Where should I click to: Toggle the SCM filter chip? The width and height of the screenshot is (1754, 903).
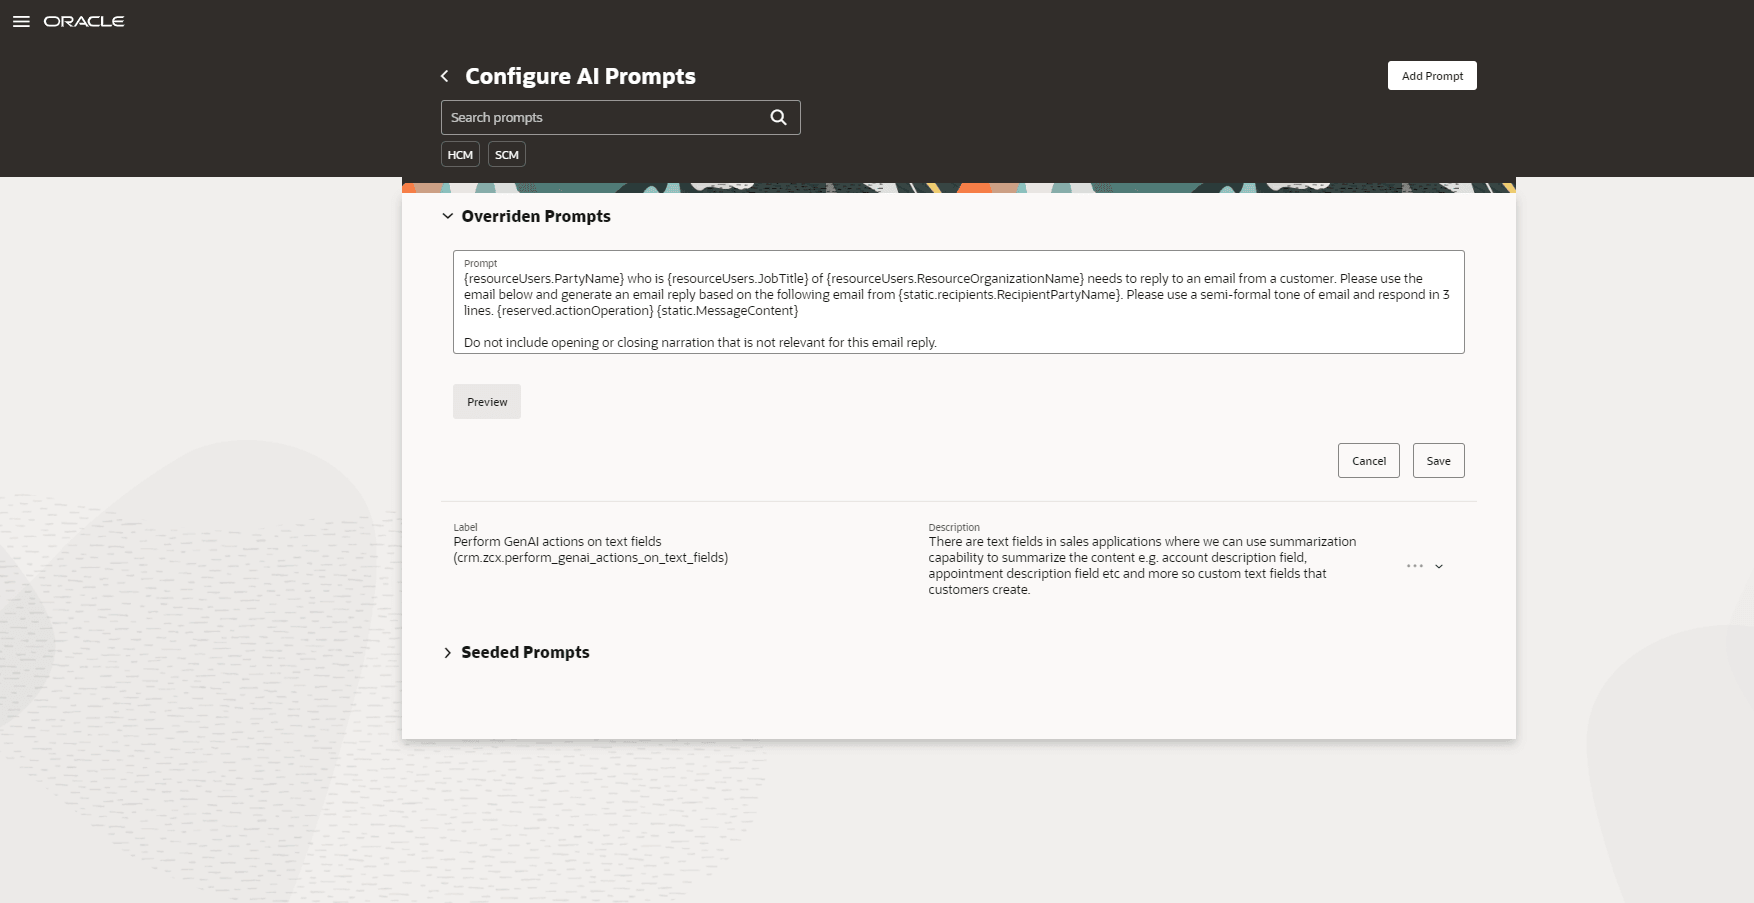coord(507,154)
